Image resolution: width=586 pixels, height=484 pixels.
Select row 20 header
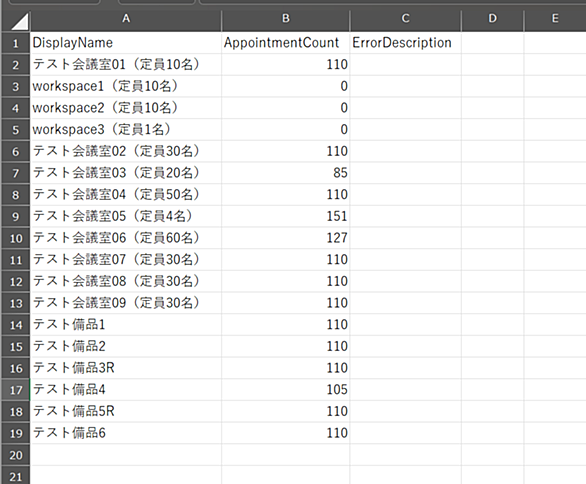coord(16,455)
